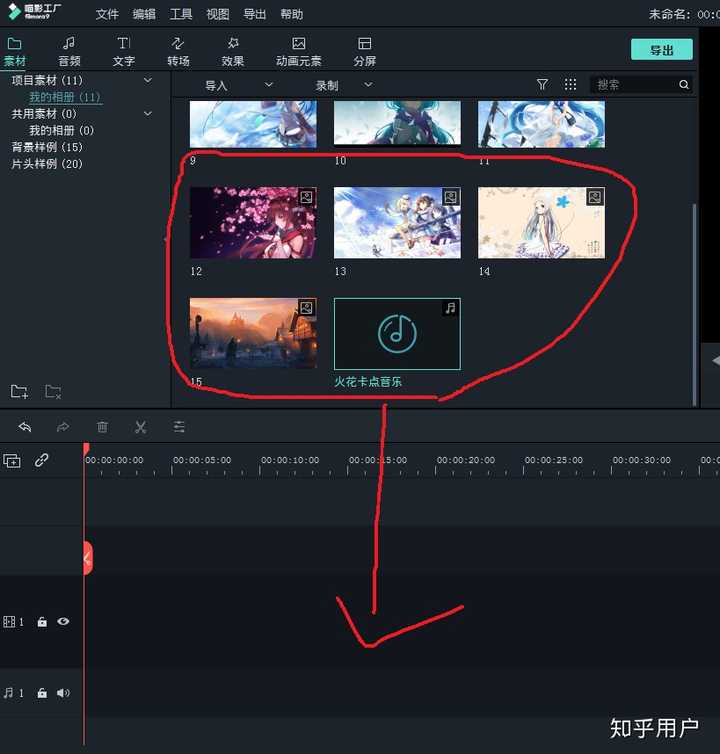The width and height of the screenshot is (720, 754).
Task: Click the audio track 1 music note icon
Action: 8,693
